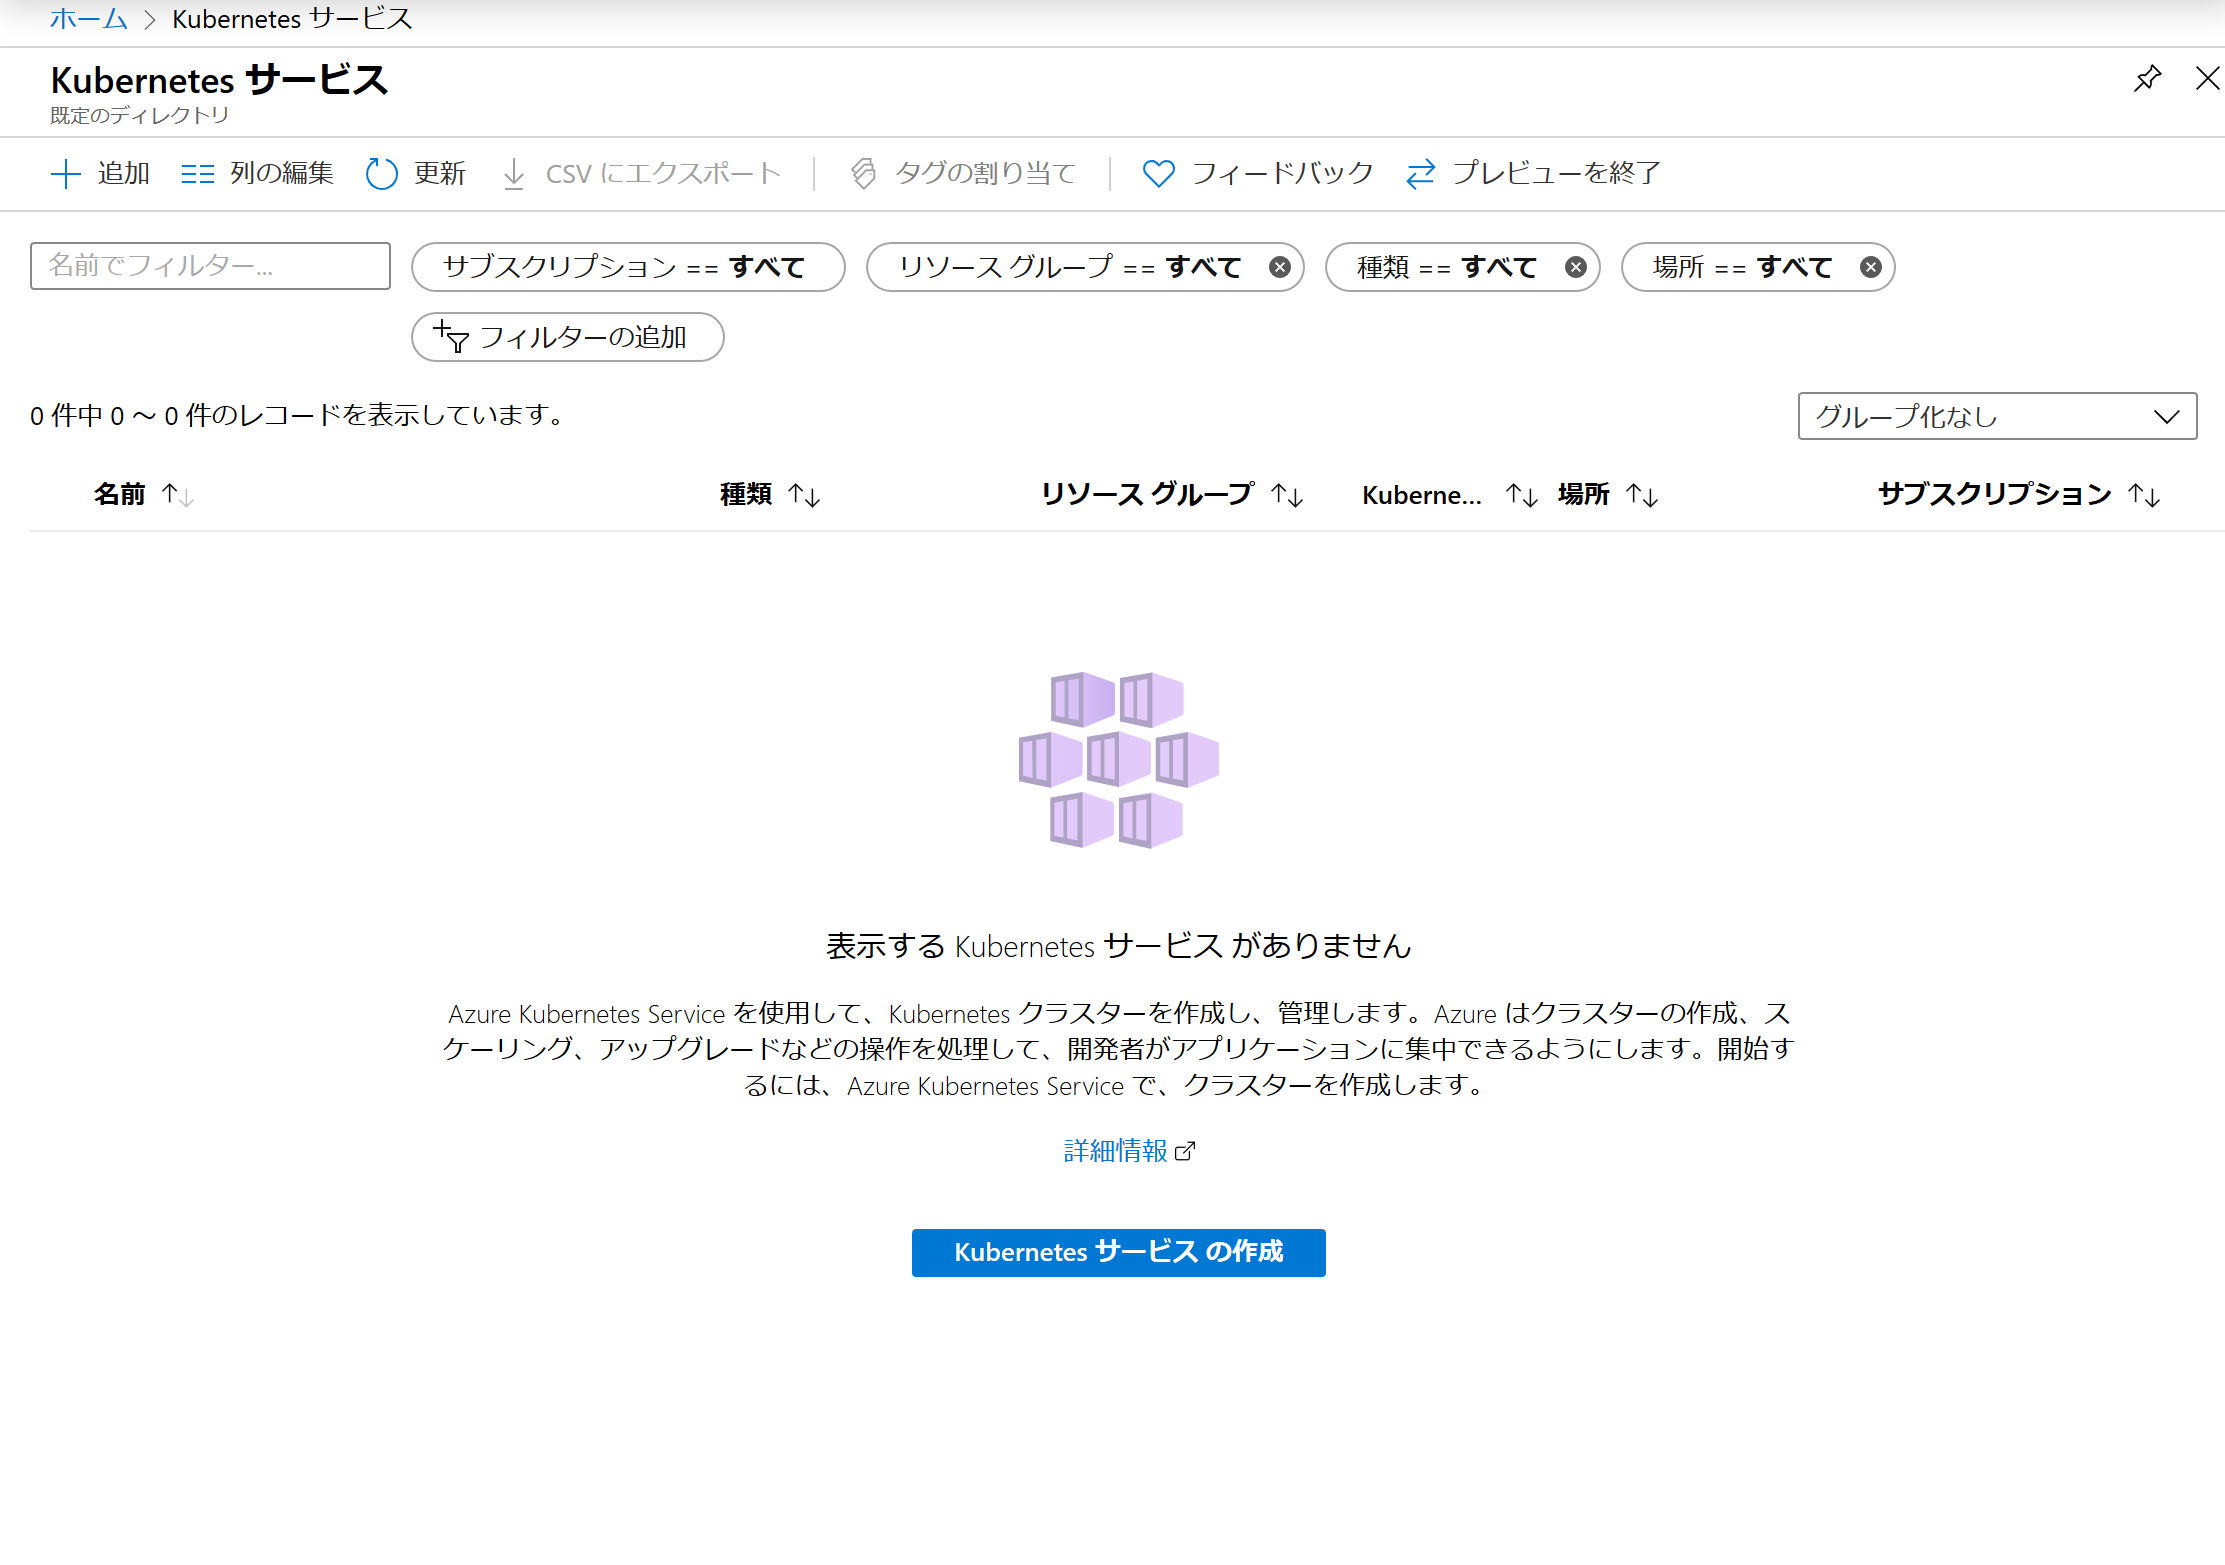Click the 追加 plus icon
2225x1565 pixels.
(65, 174)
